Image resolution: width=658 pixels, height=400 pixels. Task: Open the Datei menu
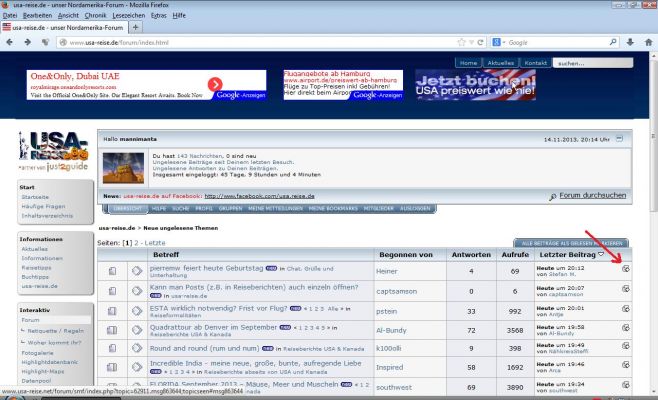[10, 16]
